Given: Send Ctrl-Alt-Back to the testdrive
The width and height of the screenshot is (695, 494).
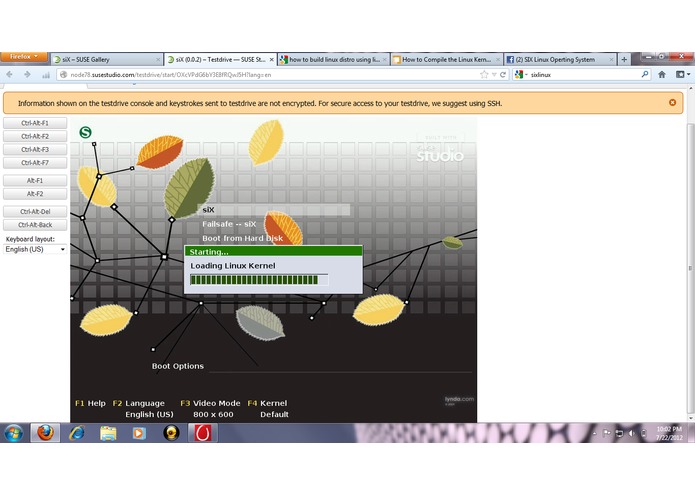Looking at the screenshot, I should click(x=35, y=225).
